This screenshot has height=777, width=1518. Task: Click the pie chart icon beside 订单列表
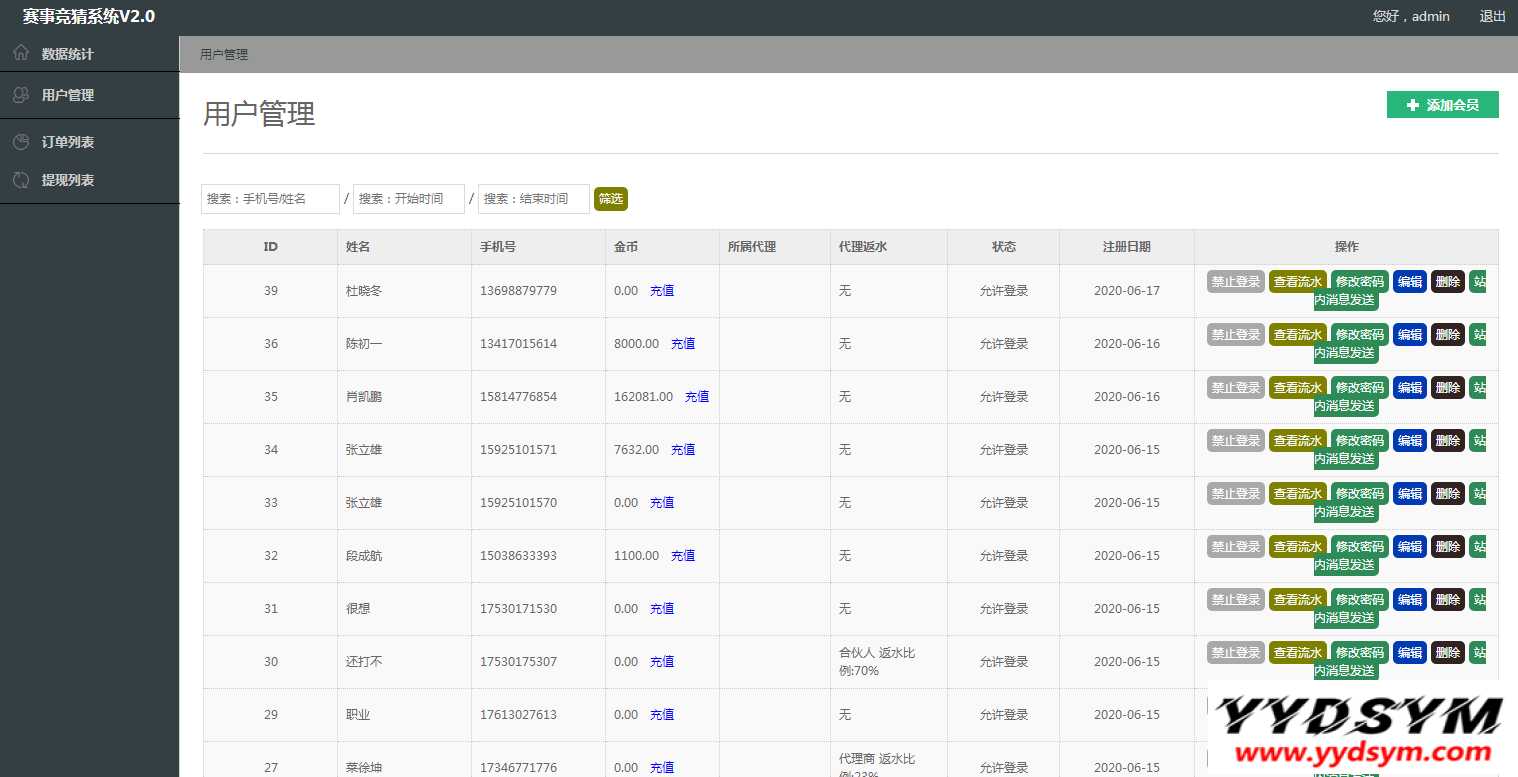[x=21, y=142]
